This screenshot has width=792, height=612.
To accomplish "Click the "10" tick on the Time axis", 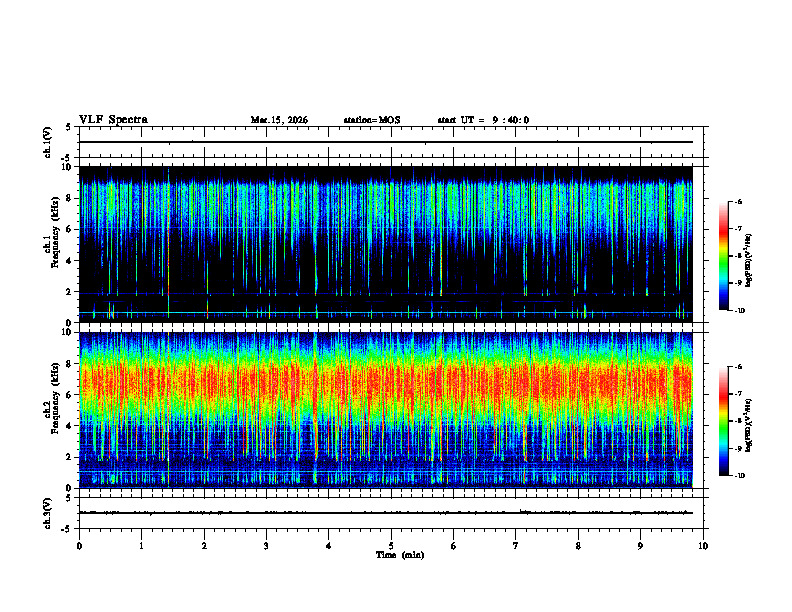I will point(703,546).
